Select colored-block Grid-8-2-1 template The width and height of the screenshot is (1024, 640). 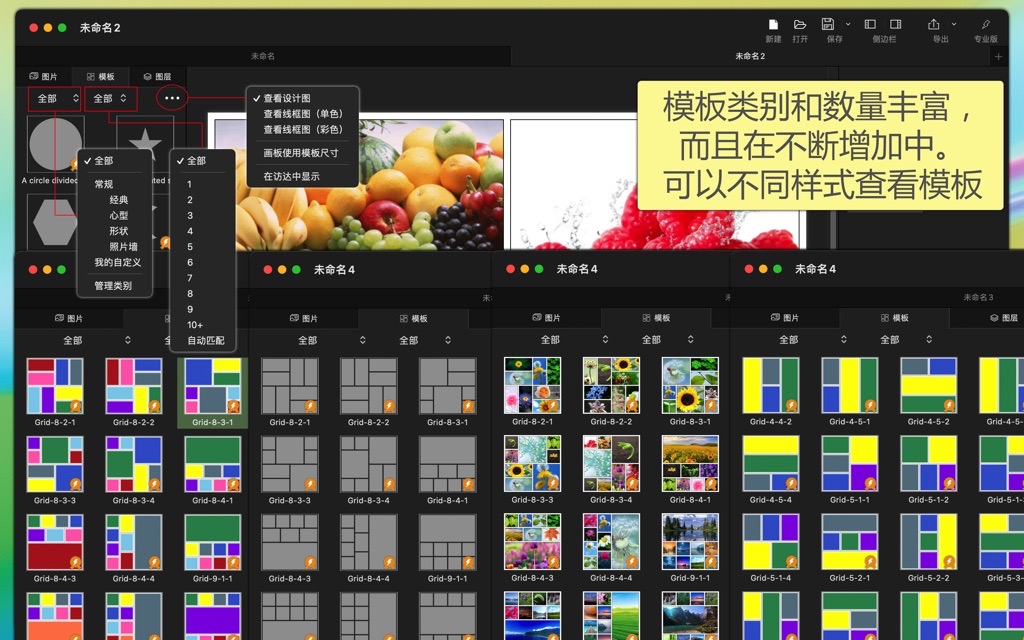[x=55, y=386]
